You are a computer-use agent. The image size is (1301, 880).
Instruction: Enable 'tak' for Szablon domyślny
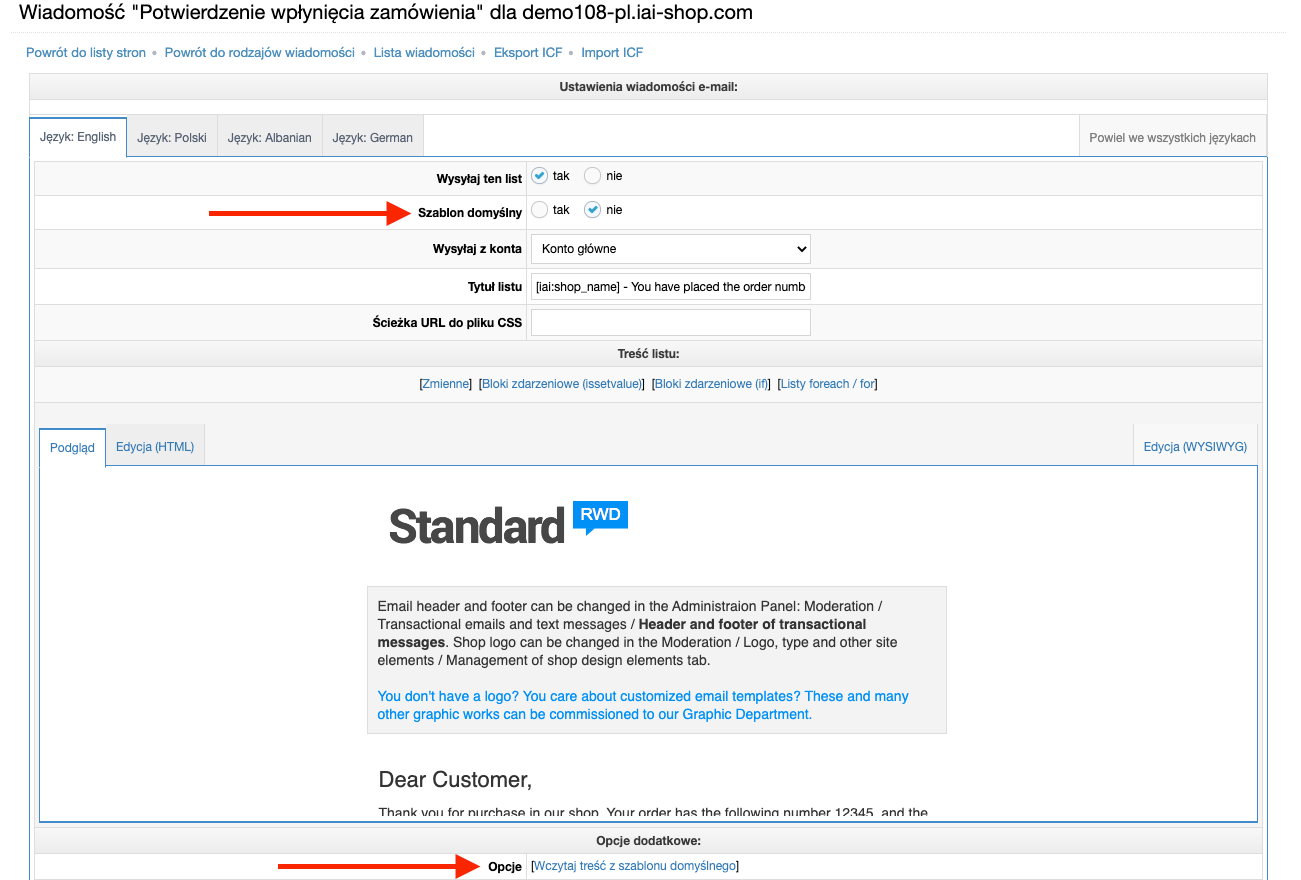click(540, 210)
